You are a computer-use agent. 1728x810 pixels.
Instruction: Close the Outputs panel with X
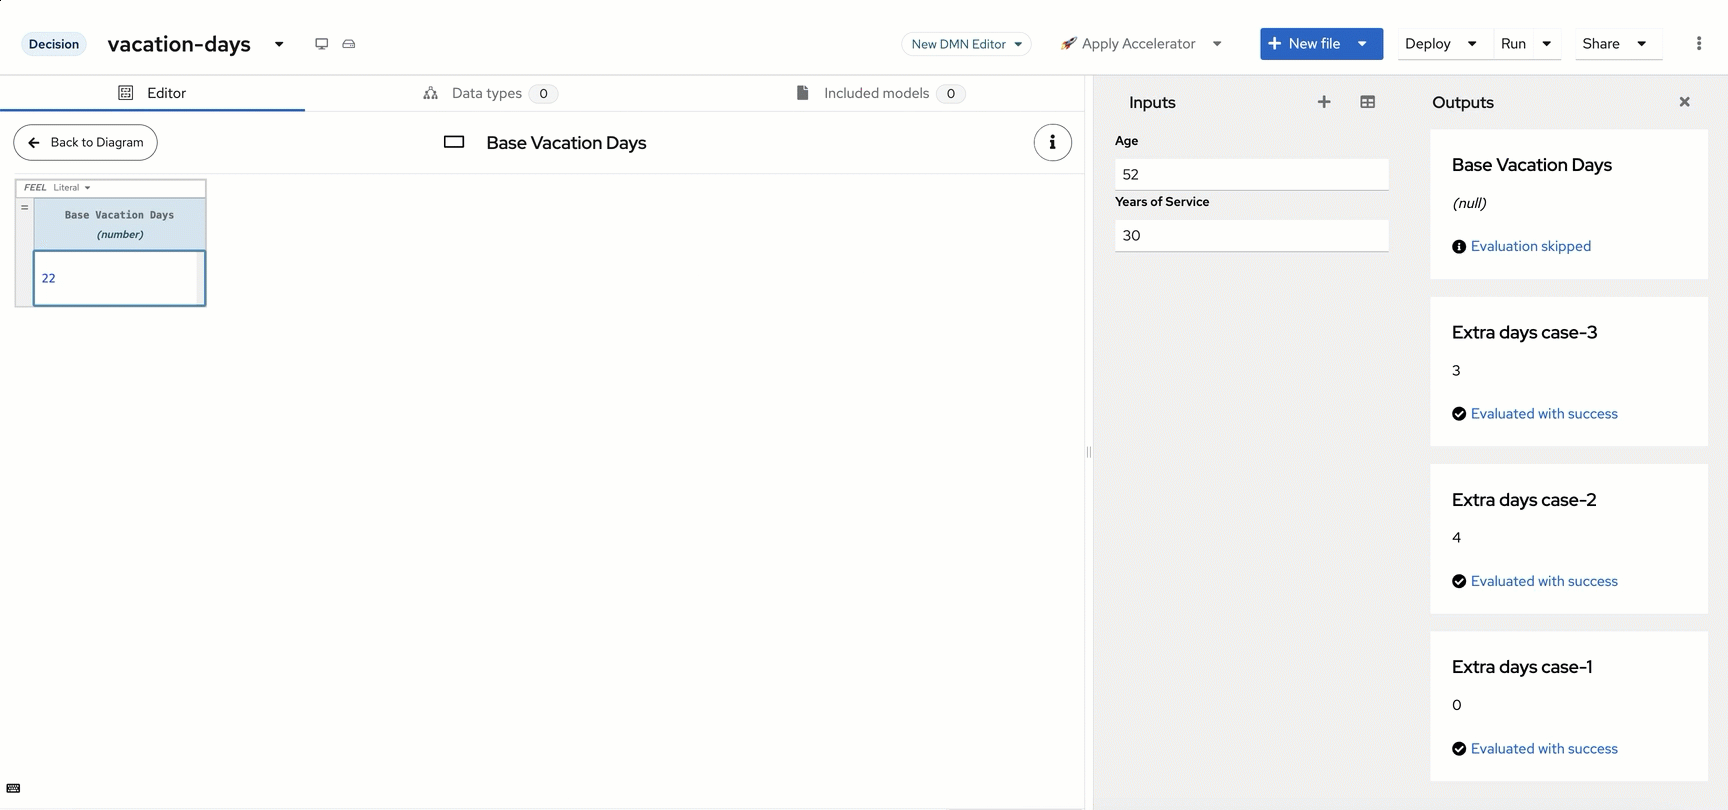pyautogui.click(x=1684, y=102)
